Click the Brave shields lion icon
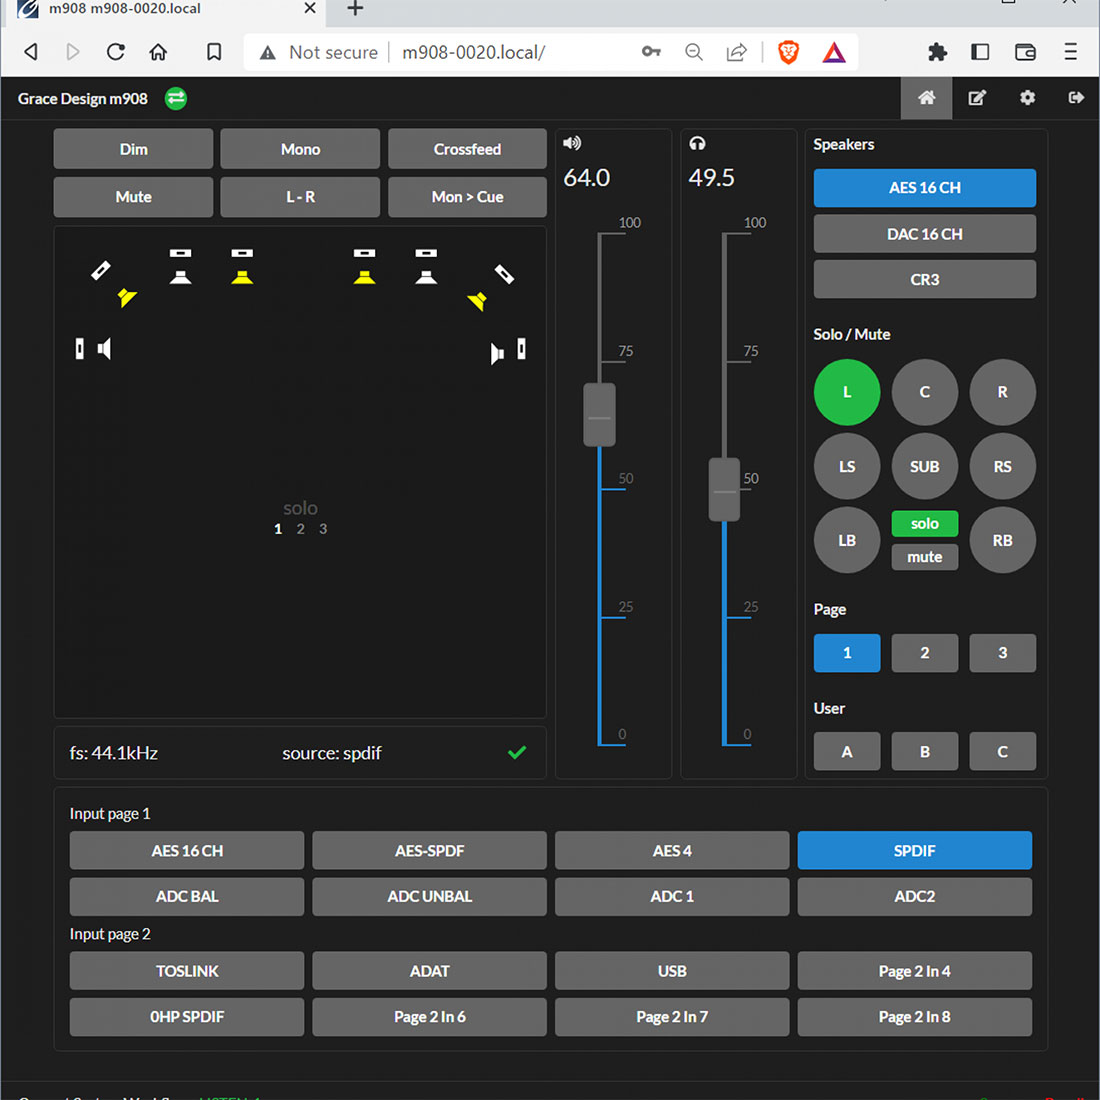 (789, 52)
